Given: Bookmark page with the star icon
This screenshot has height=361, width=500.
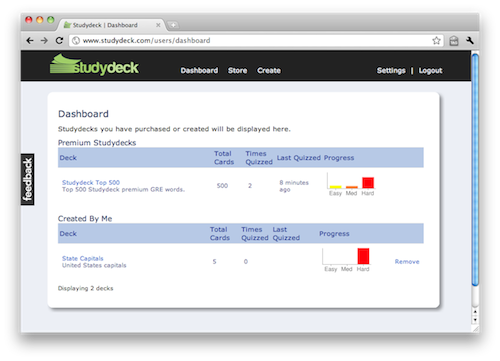Looking at the screenshot, I should 436,41.
